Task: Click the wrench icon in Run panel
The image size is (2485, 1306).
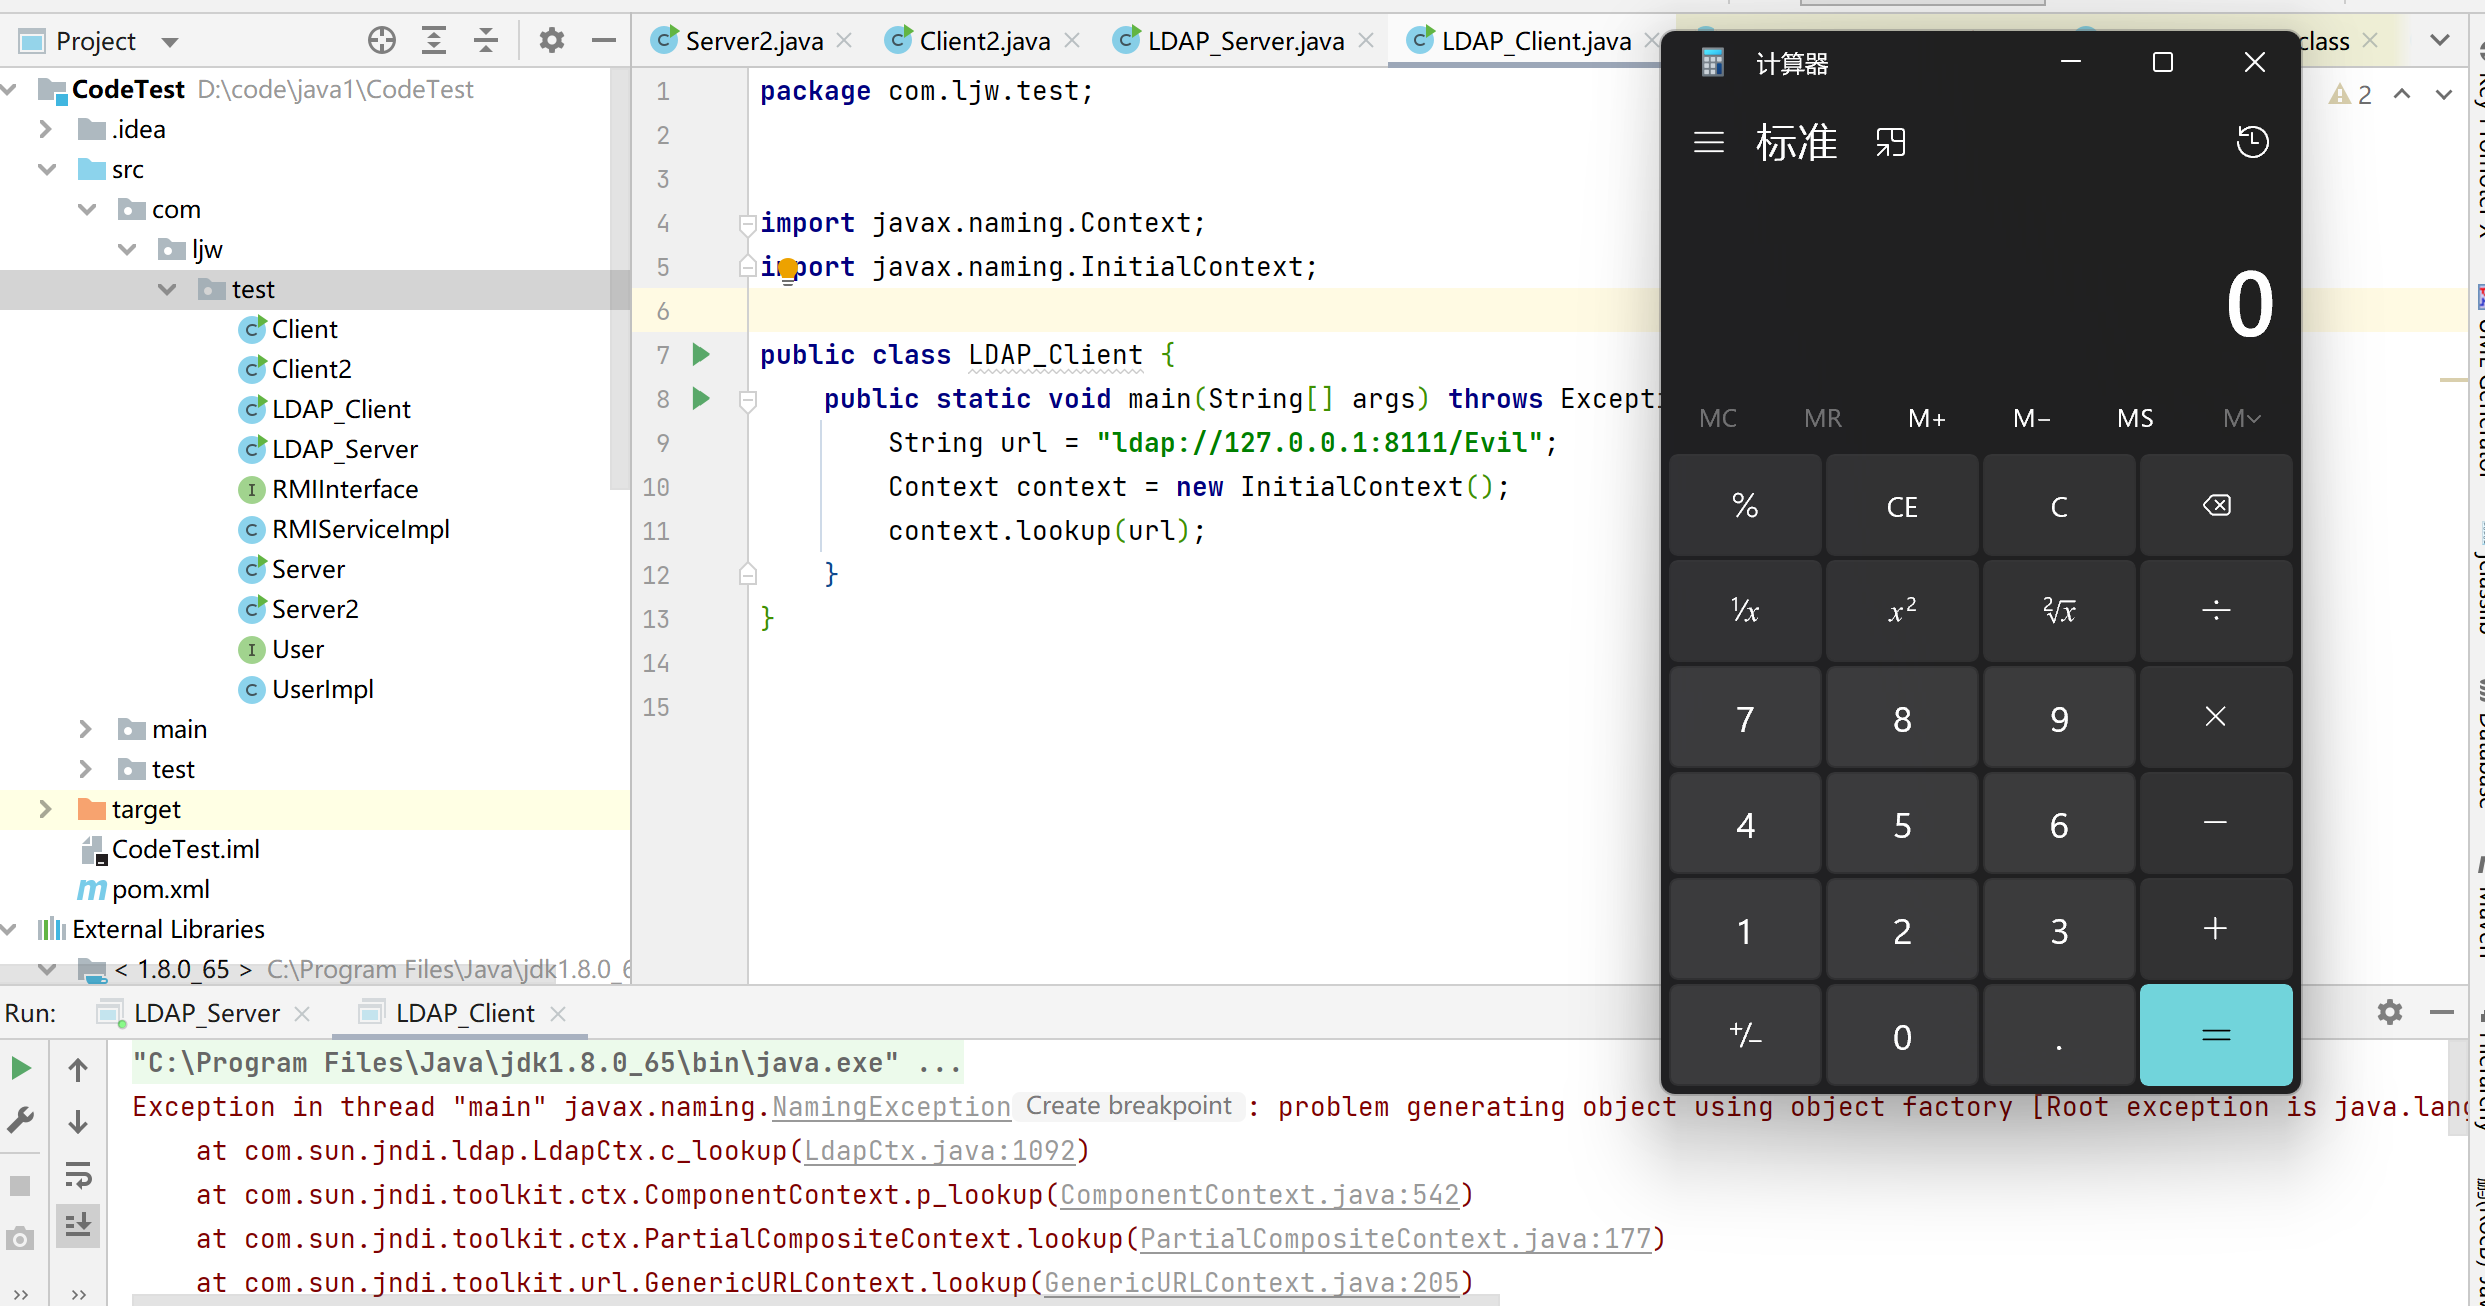Action: pos(20,1120)
